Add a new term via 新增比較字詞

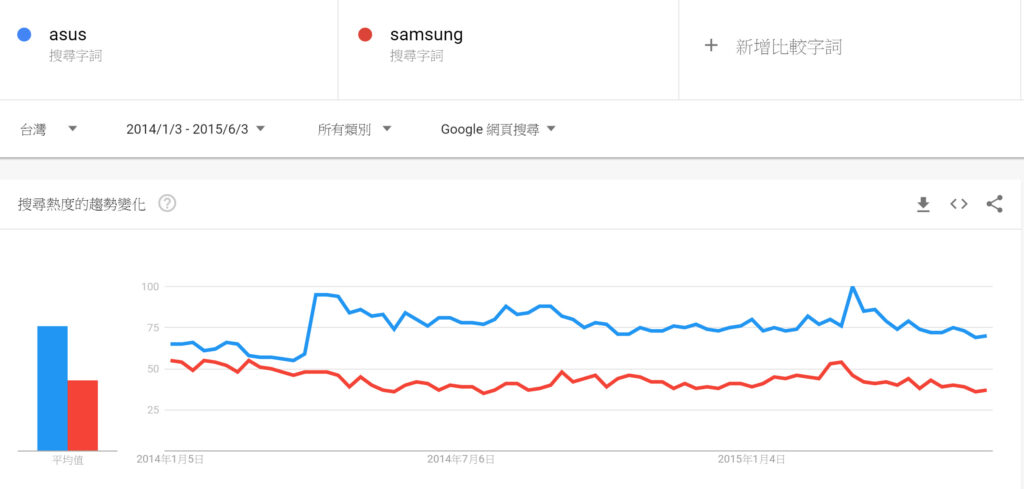point(789,46)
